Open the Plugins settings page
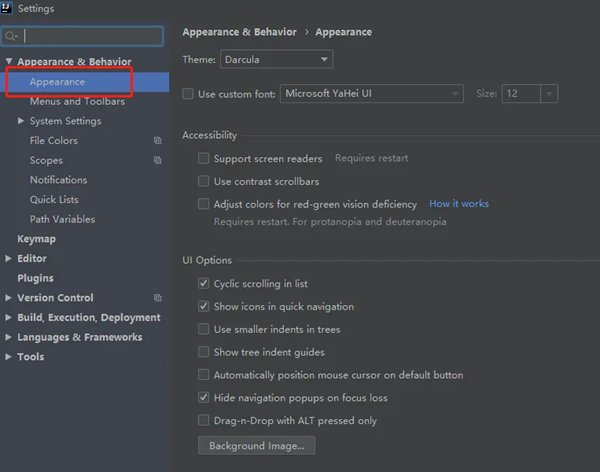The width and height of the screenshot is (600, 472). pyautogui.click(x=35, y=278)
